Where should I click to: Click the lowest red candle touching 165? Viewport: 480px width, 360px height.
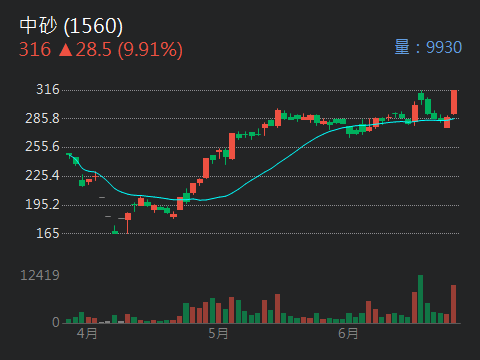click(128, 223)
